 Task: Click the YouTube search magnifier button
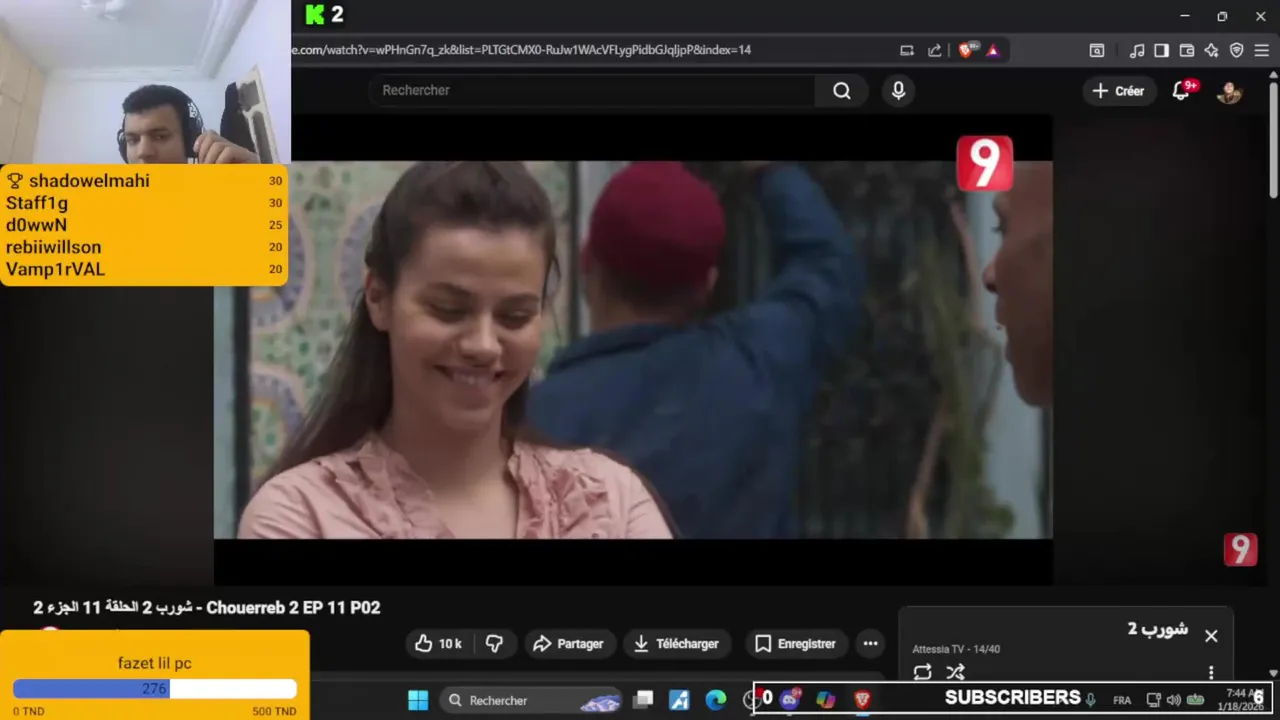click(x=842, y=91)
